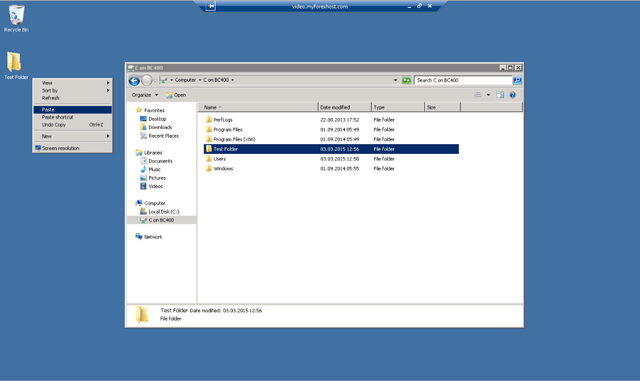The image size is (640, 381).
Task: Choose Refresh in the context menu
Action: click(72, 98)
